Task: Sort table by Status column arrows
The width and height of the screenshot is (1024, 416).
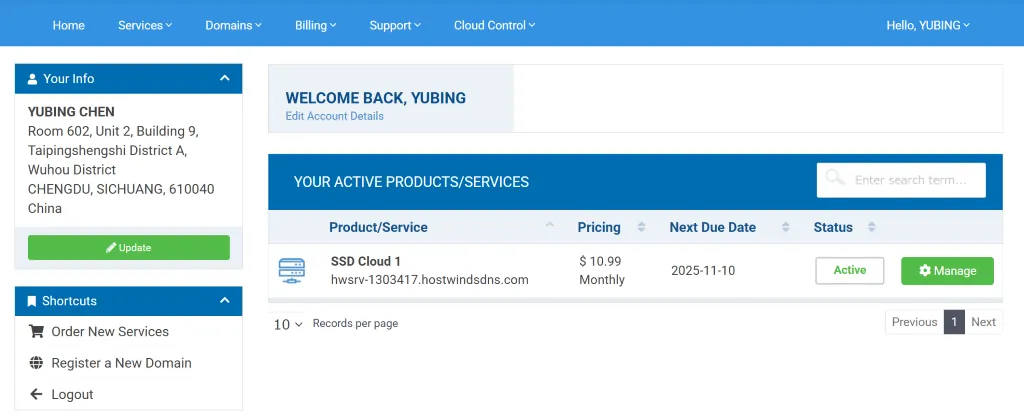Action: [871, 227]
